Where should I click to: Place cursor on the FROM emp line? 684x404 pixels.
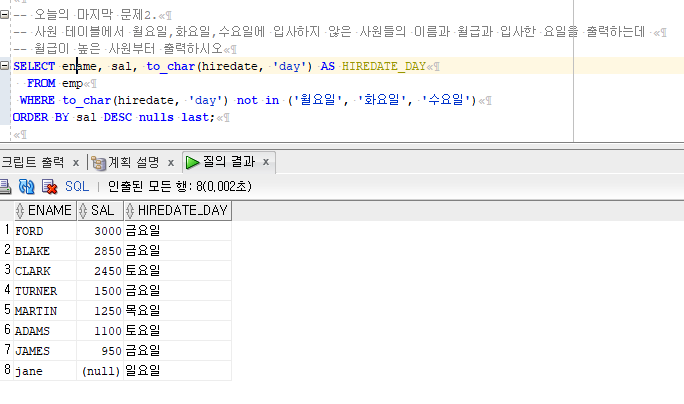[55, 83]
